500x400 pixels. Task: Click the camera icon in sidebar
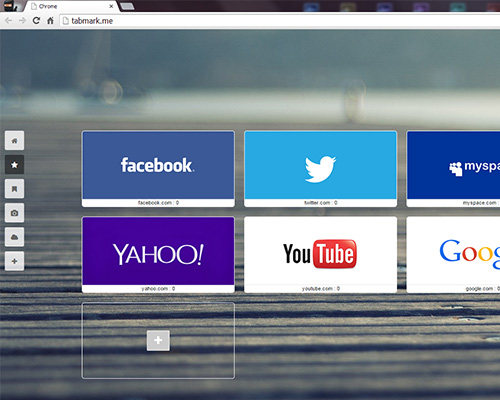point(14,213)
